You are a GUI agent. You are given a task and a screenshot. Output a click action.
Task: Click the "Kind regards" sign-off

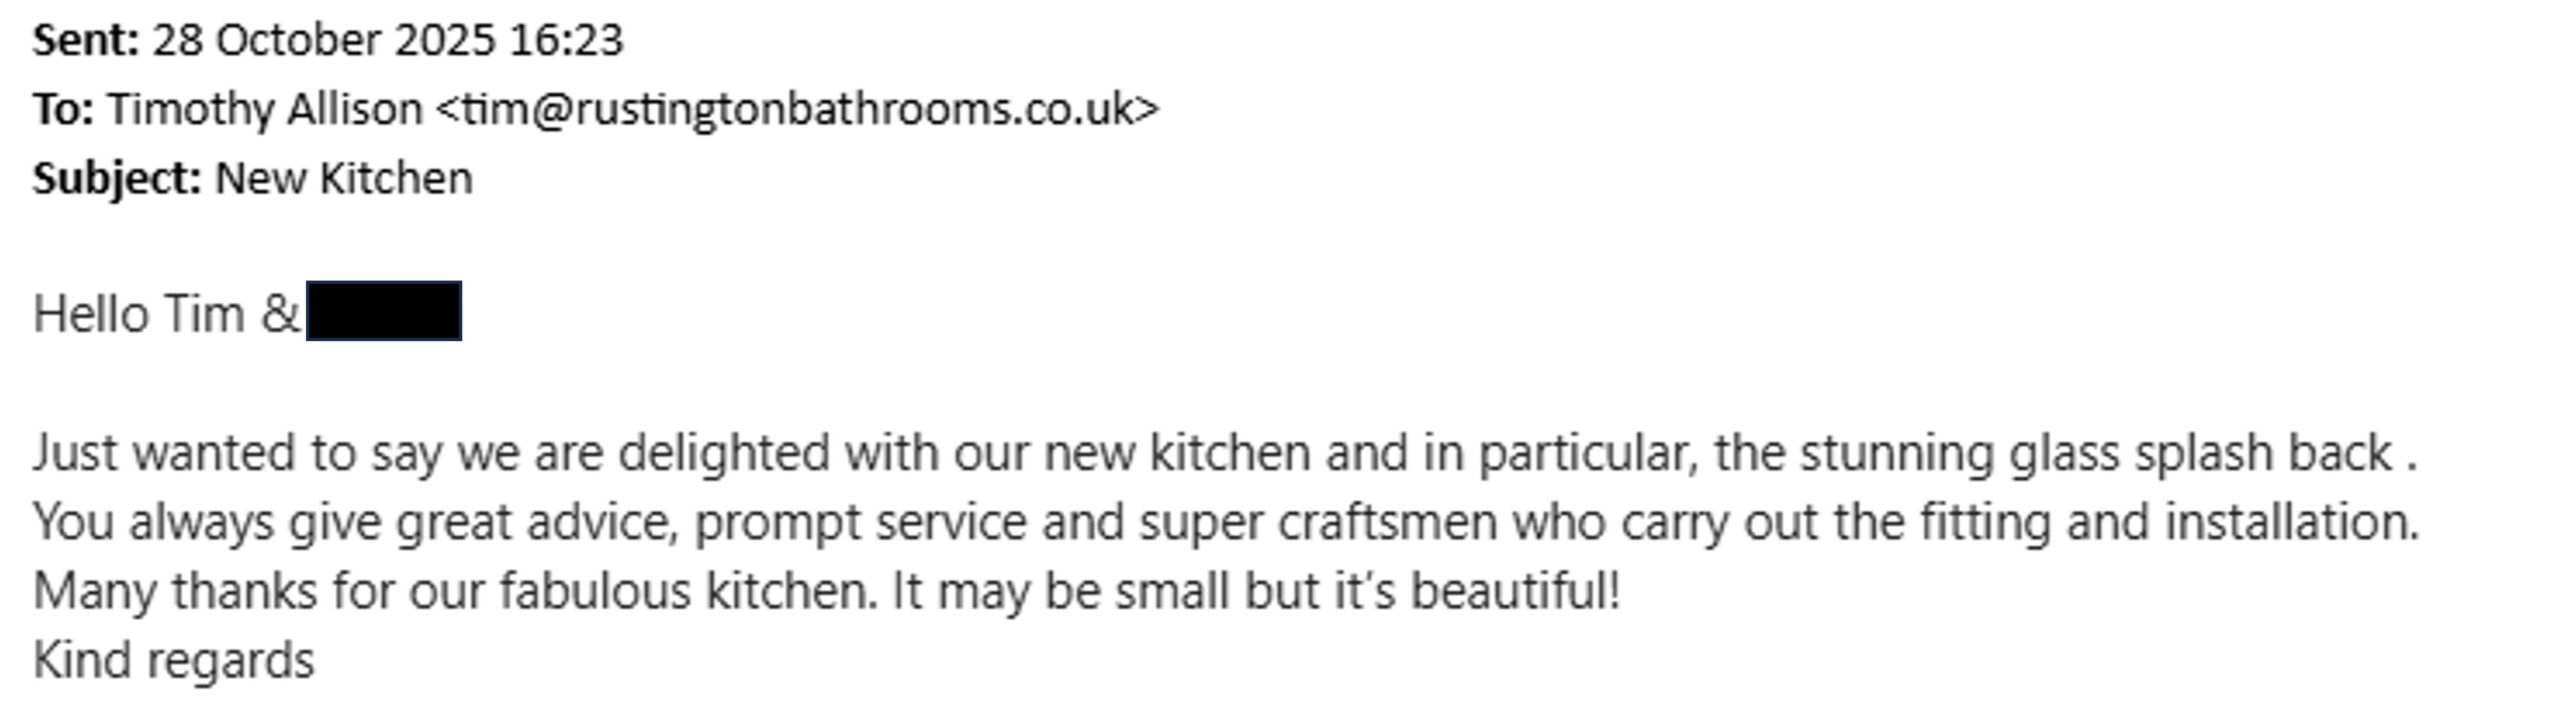(x=174, y=661)
